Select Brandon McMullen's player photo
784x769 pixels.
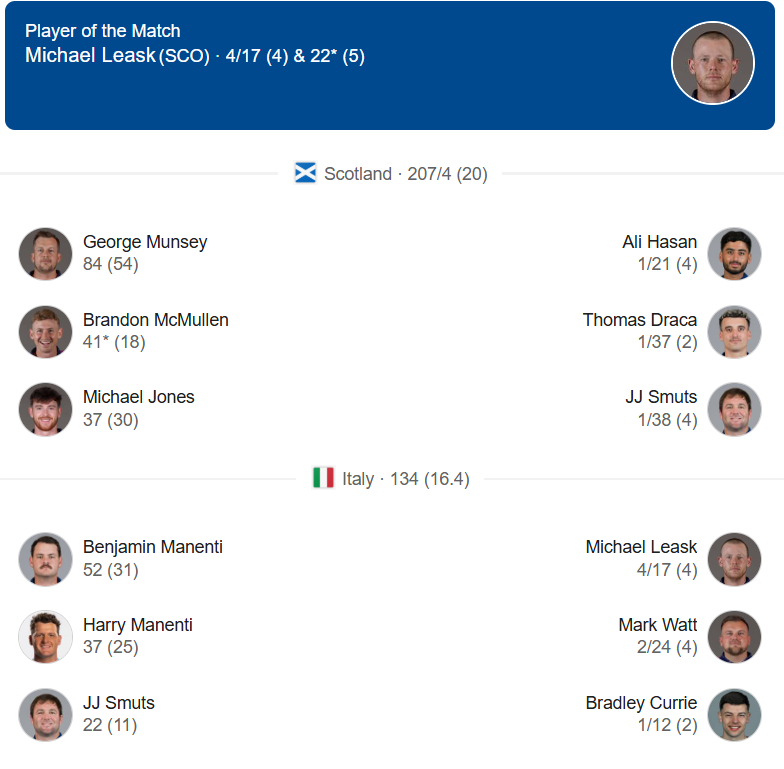pos(45,331)
